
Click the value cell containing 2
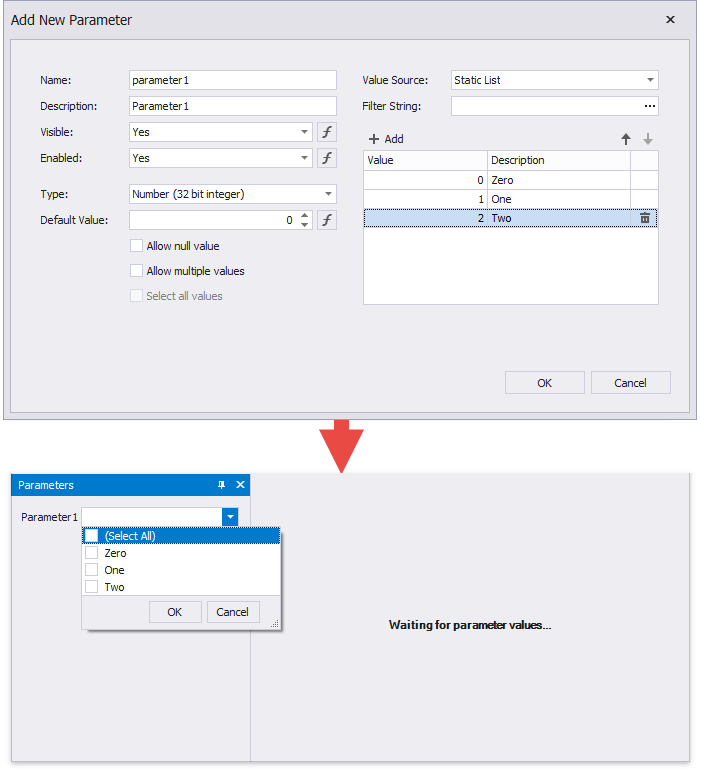tap(425, 218)
